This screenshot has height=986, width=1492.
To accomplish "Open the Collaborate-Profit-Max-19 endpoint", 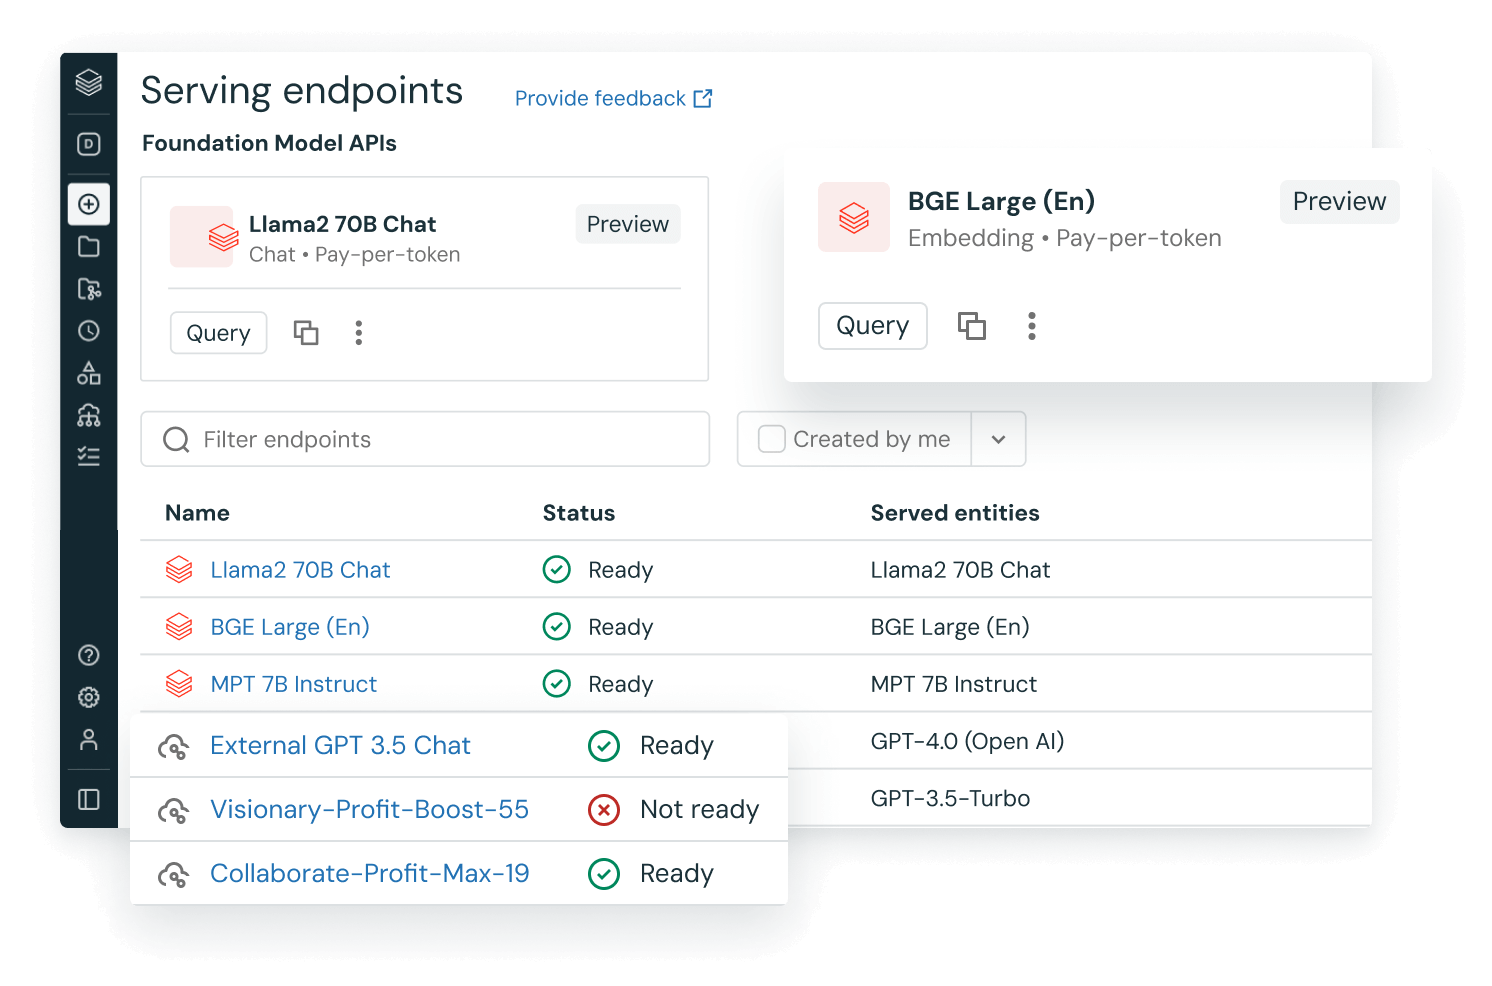I will click(370, 873).
